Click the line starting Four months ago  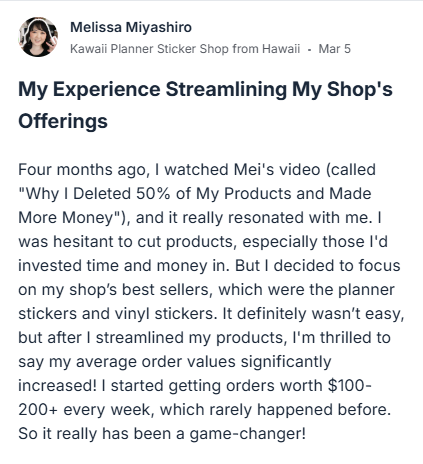point(197,170)
